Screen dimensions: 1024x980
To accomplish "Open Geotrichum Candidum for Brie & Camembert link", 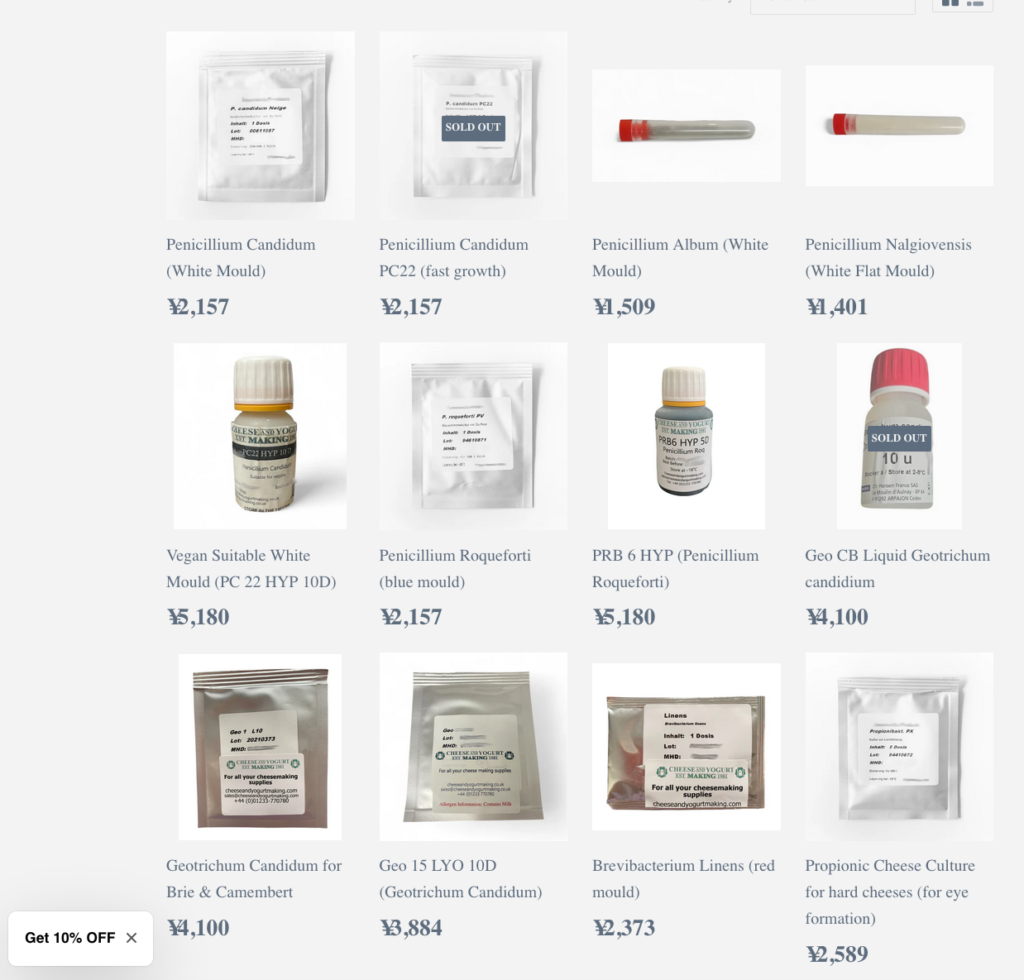I will (x=254, y=879).
